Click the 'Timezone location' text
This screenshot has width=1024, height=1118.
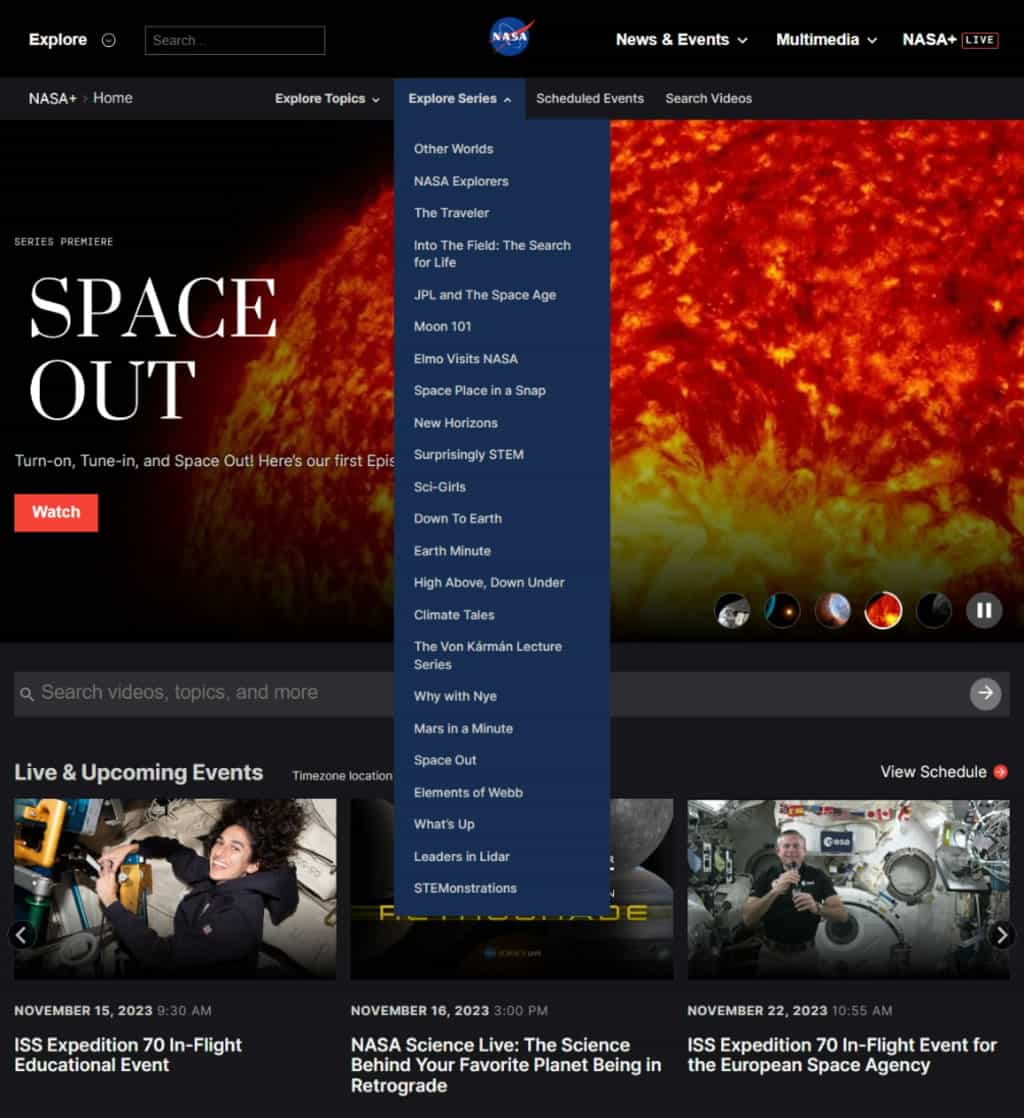coord(342,776)
